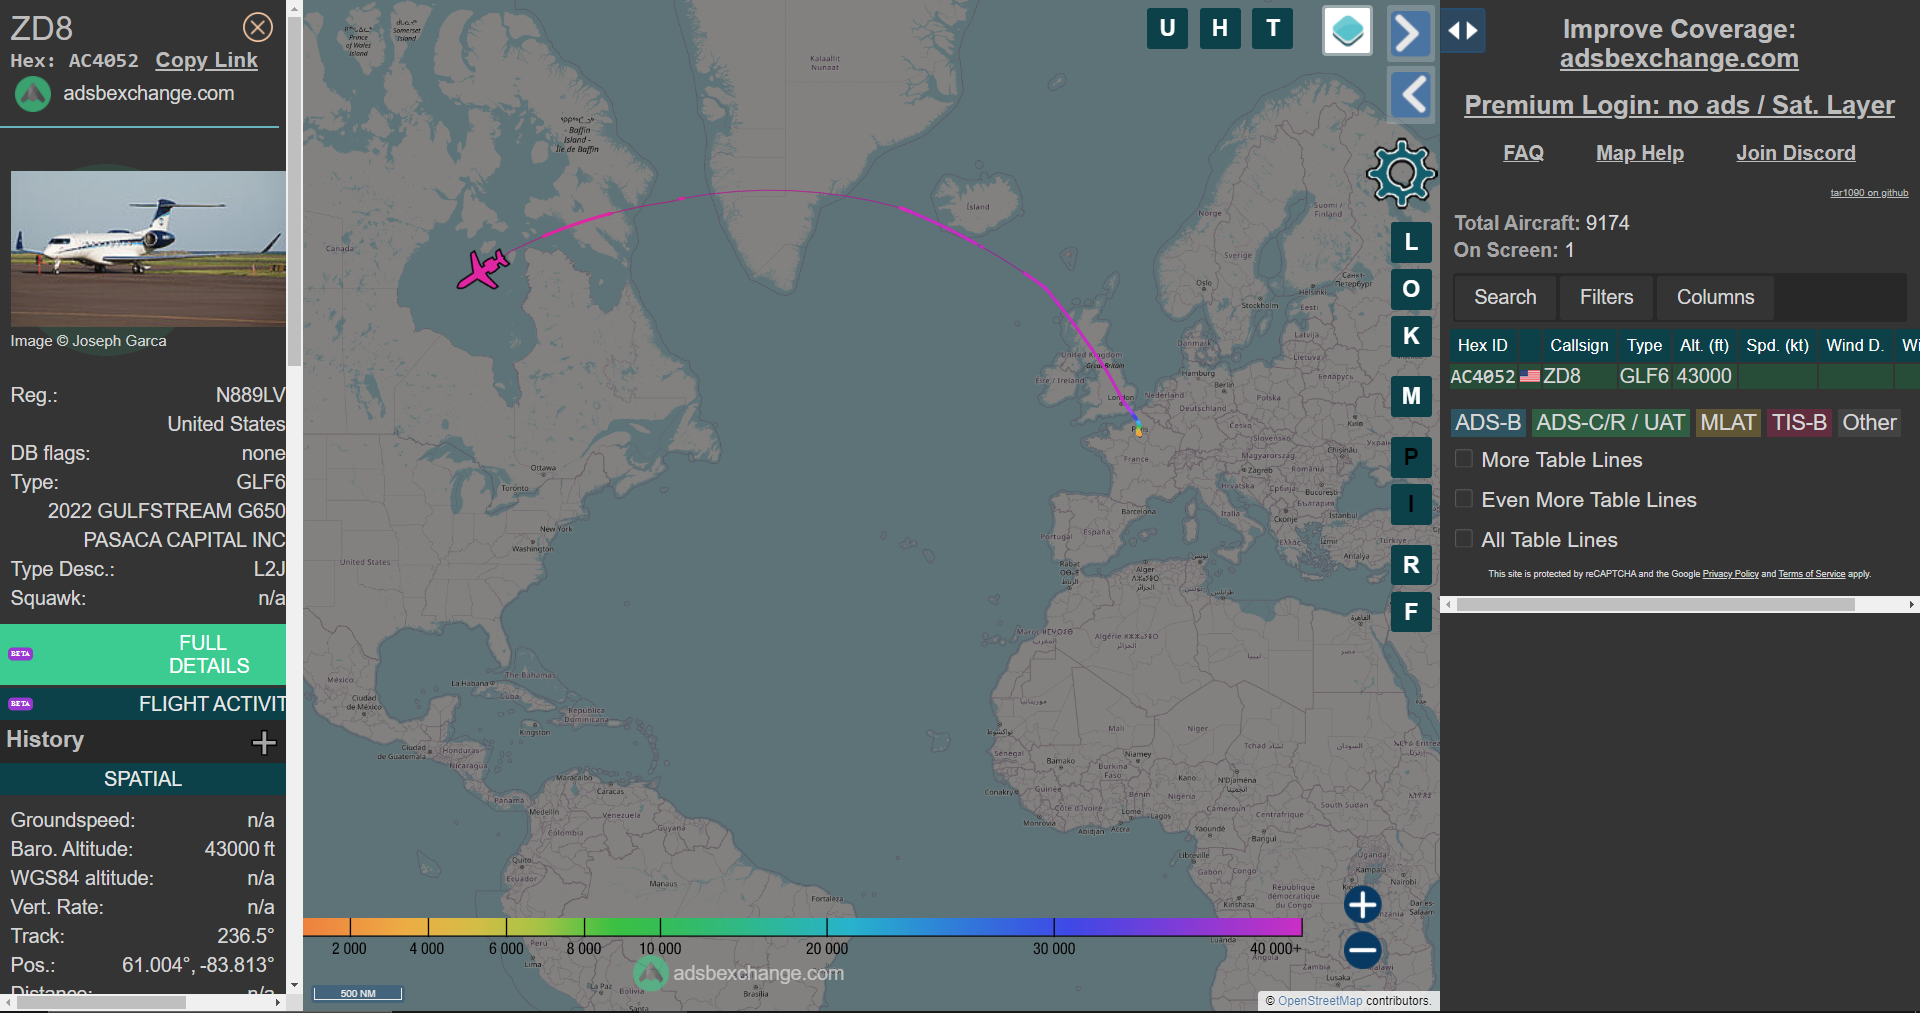Click the 43000 altitude cell in table
1920x1013 pixels.
tap(1704, 376)
